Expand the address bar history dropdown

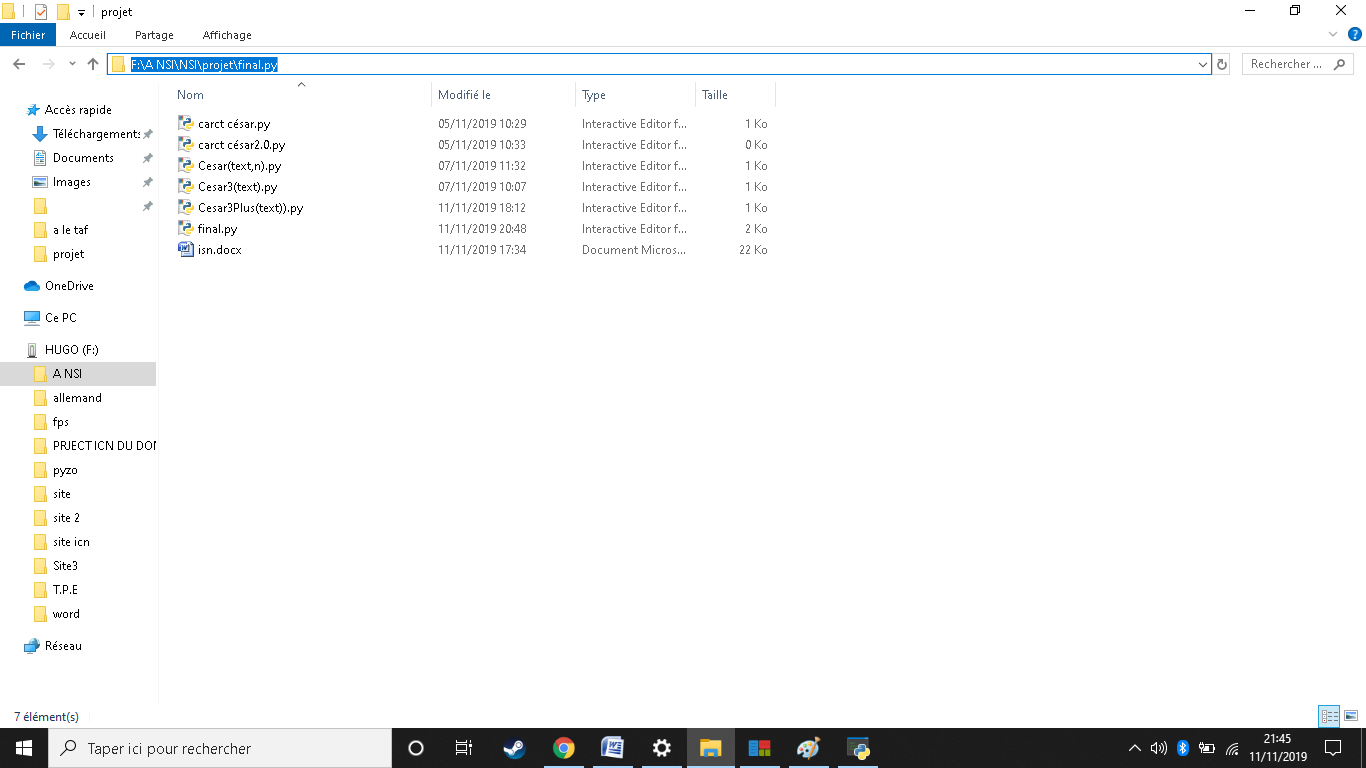click(1203, 64)
